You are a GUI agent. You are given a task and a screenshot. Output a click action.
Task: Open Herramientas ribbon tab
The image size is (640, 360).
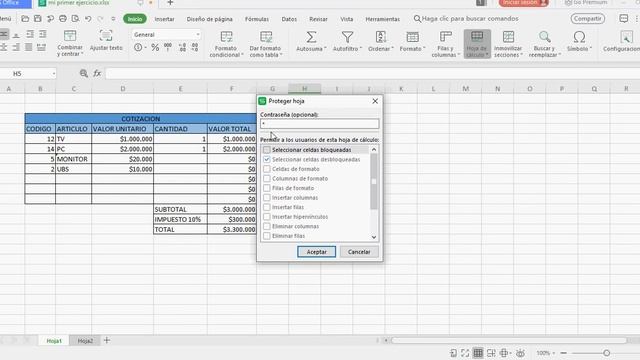(382, 19)
